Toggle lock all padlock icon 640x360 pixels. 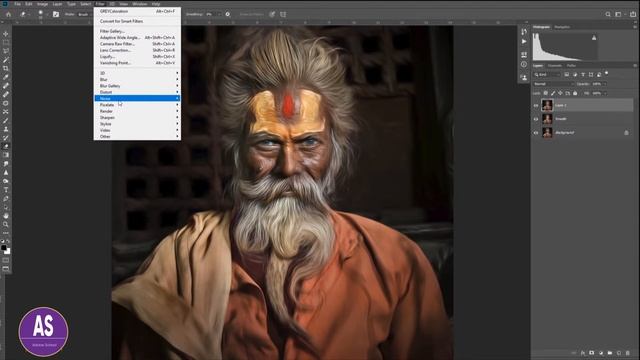(x=575, y=93)
